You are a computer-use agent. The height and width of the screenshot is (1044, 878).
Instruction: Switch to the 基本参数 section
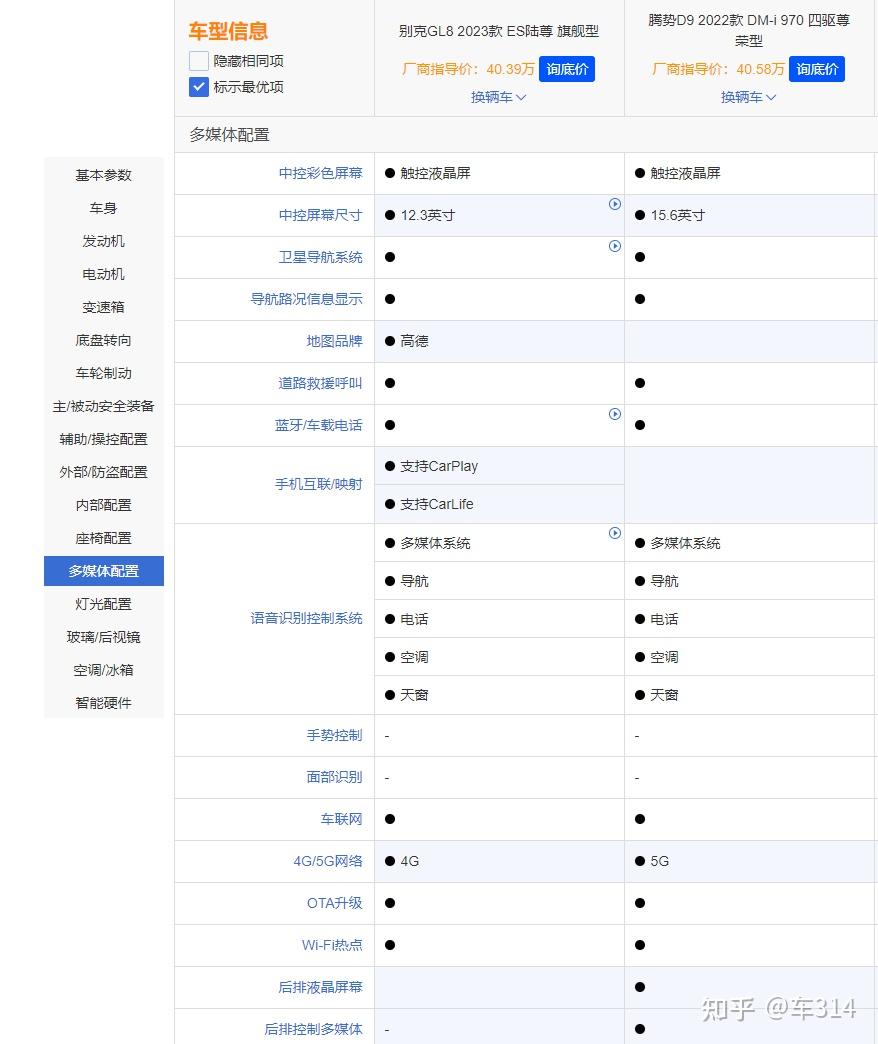pyautogui.click(x=103, y=175)
